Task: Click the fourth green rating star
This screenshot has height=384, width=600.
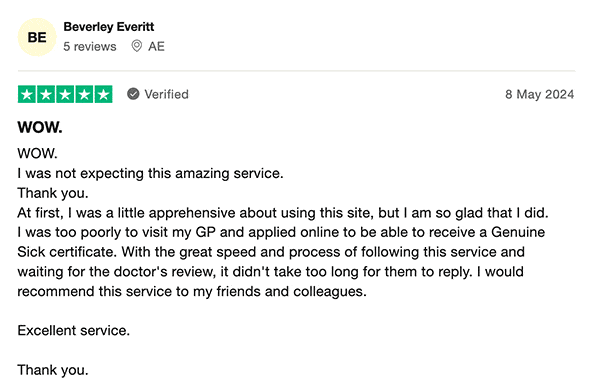Action: 84,94
